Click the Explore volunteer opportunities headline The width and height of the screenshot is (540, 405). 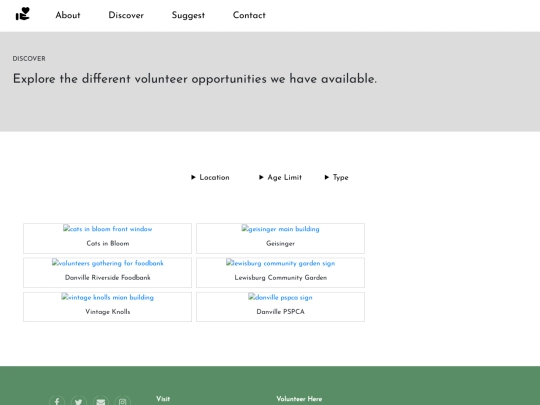coord(195,79)
